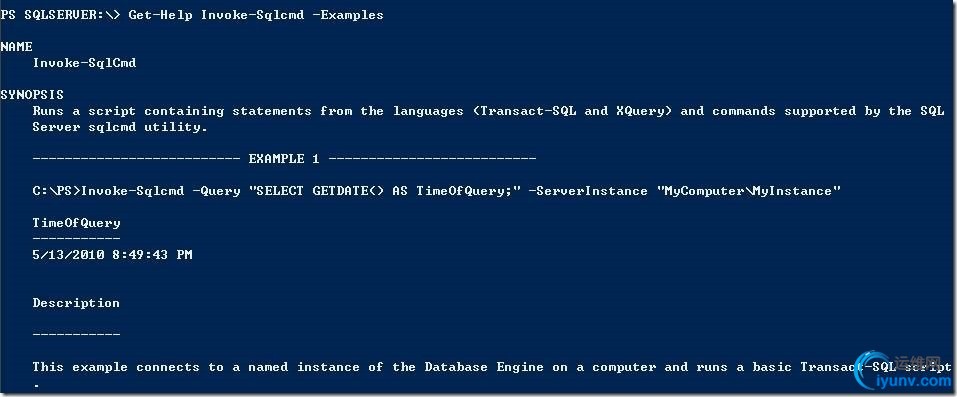This screenshot has width=957, height=397.
Task: Click the XQuery word in synopsis line
Action: tap(641, 111)
